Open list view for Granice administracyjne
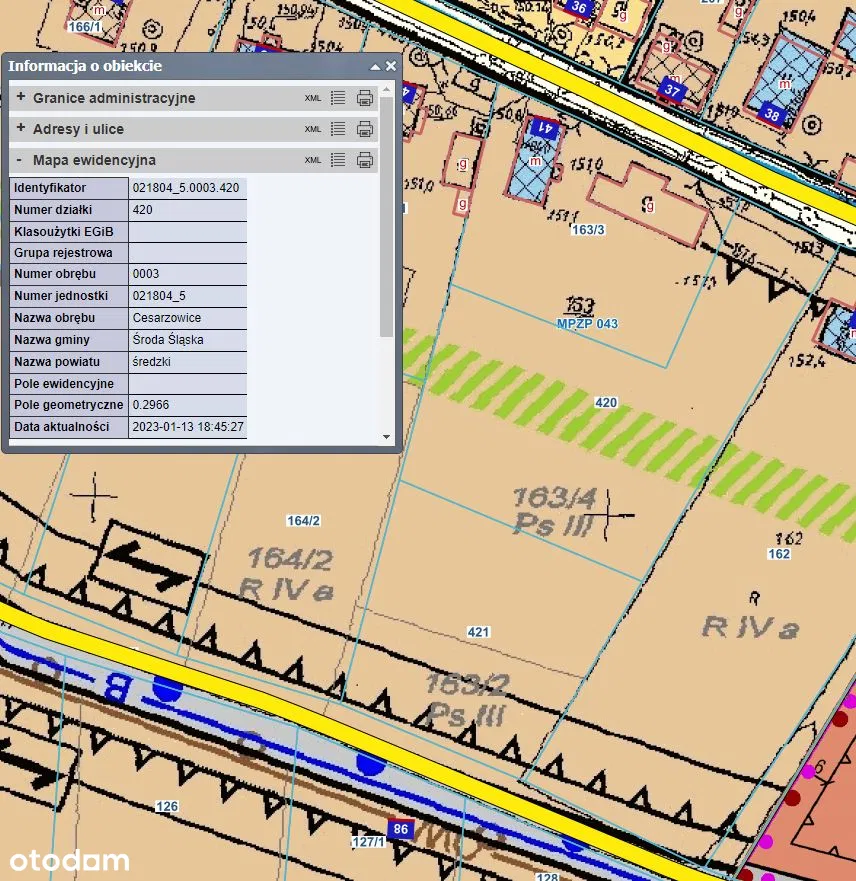856x881 pixels. (338, 98)
